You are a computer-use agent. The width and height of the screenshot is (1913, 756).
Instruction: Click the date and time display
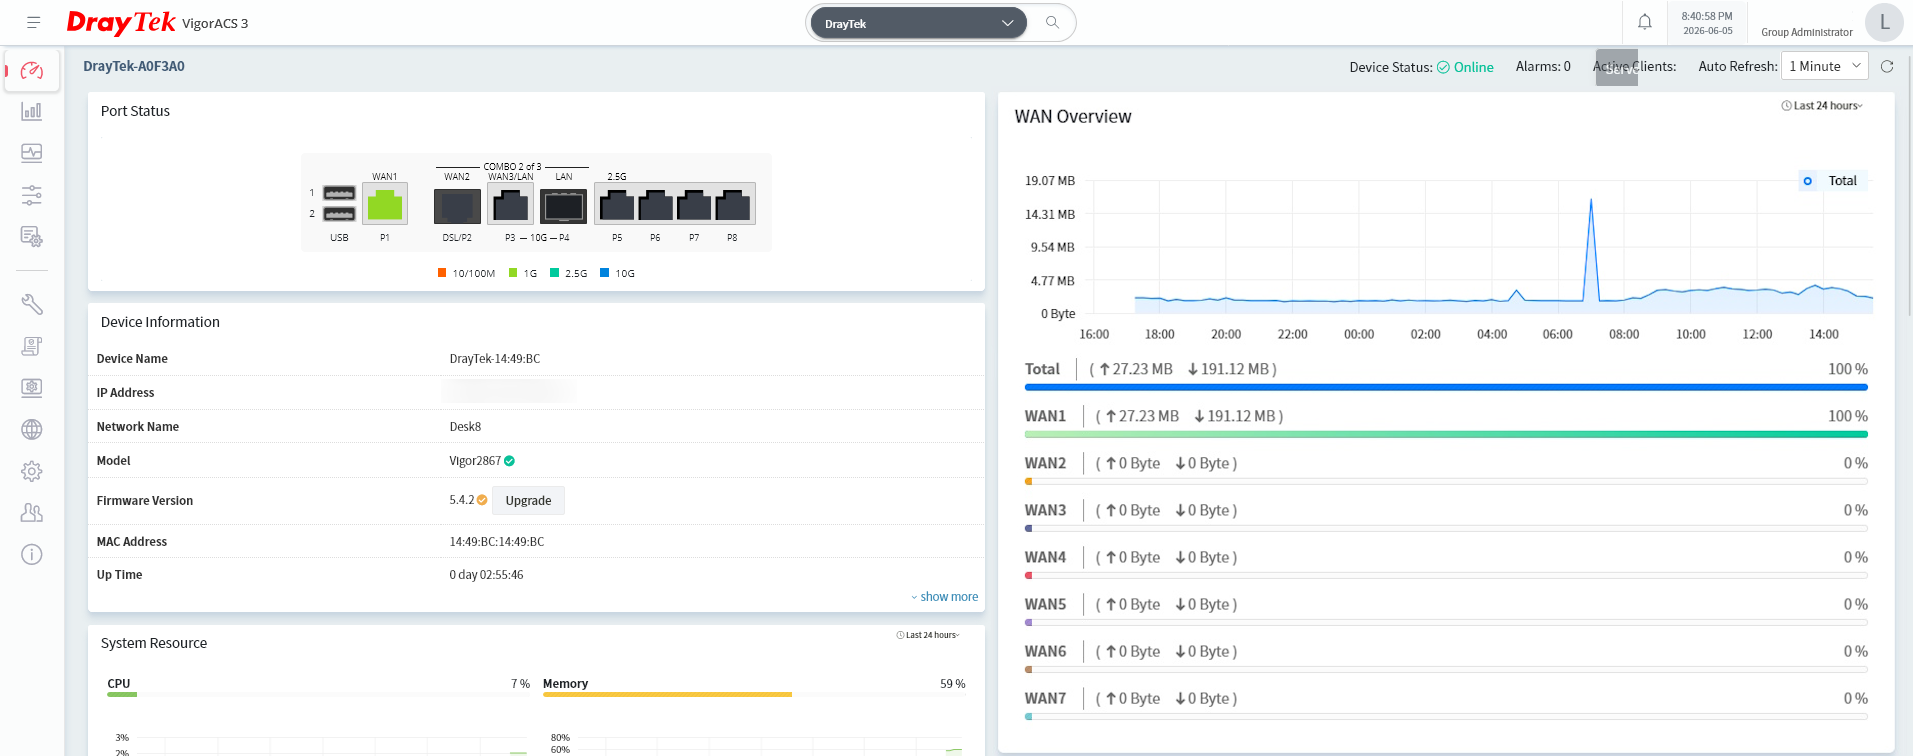(1707, 23)
